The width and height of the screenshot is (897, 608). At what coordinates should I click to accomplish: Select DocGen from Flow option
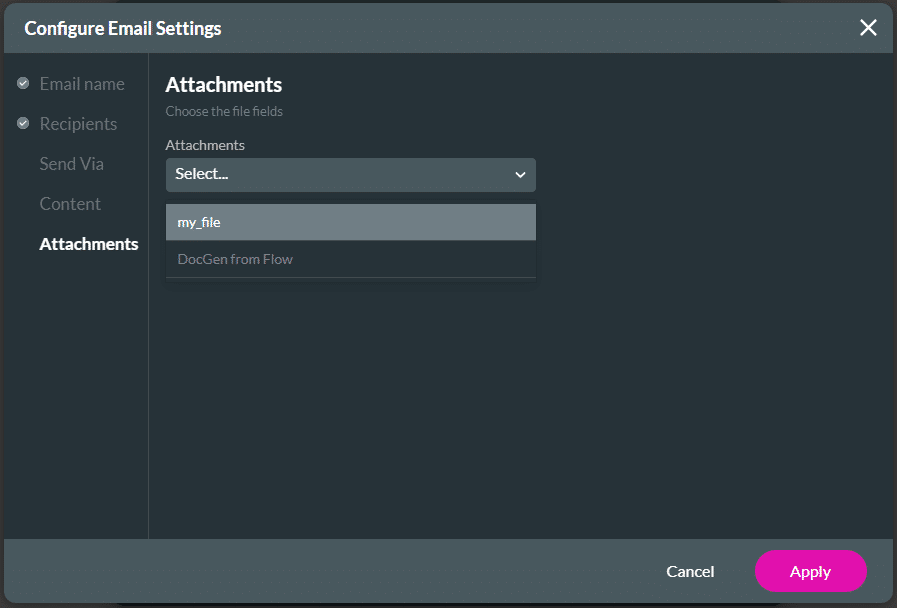pyautogui.click(x=350, y=259)
